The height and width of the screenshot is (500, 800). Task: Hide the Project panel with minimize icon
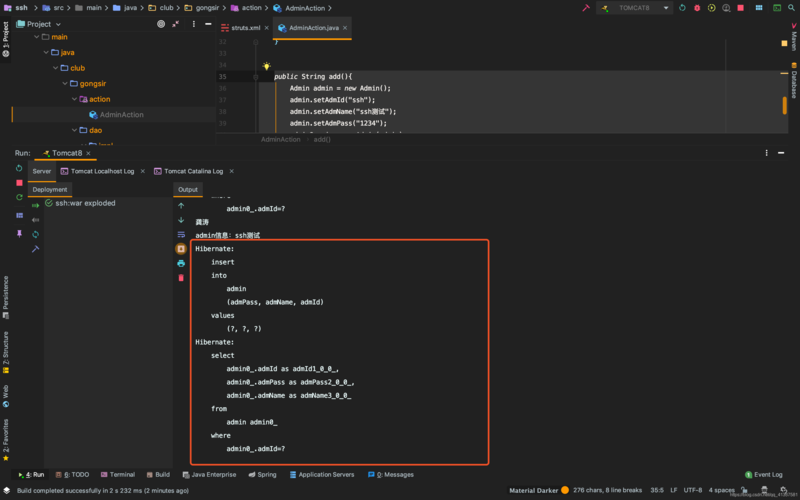(208, 24)
